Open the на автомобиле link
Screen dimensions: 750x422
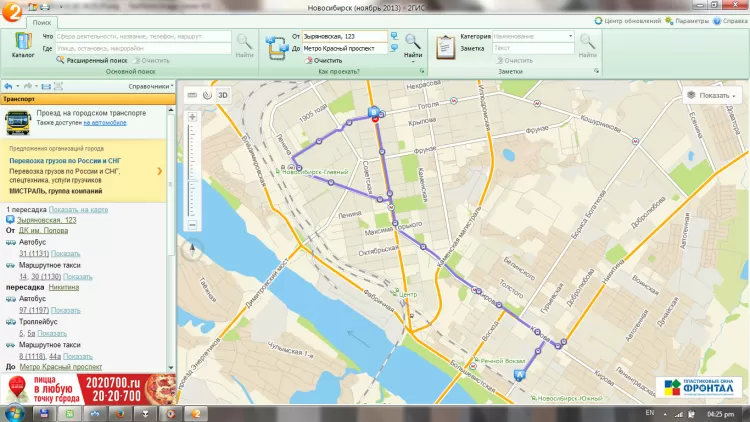point(105,122)
